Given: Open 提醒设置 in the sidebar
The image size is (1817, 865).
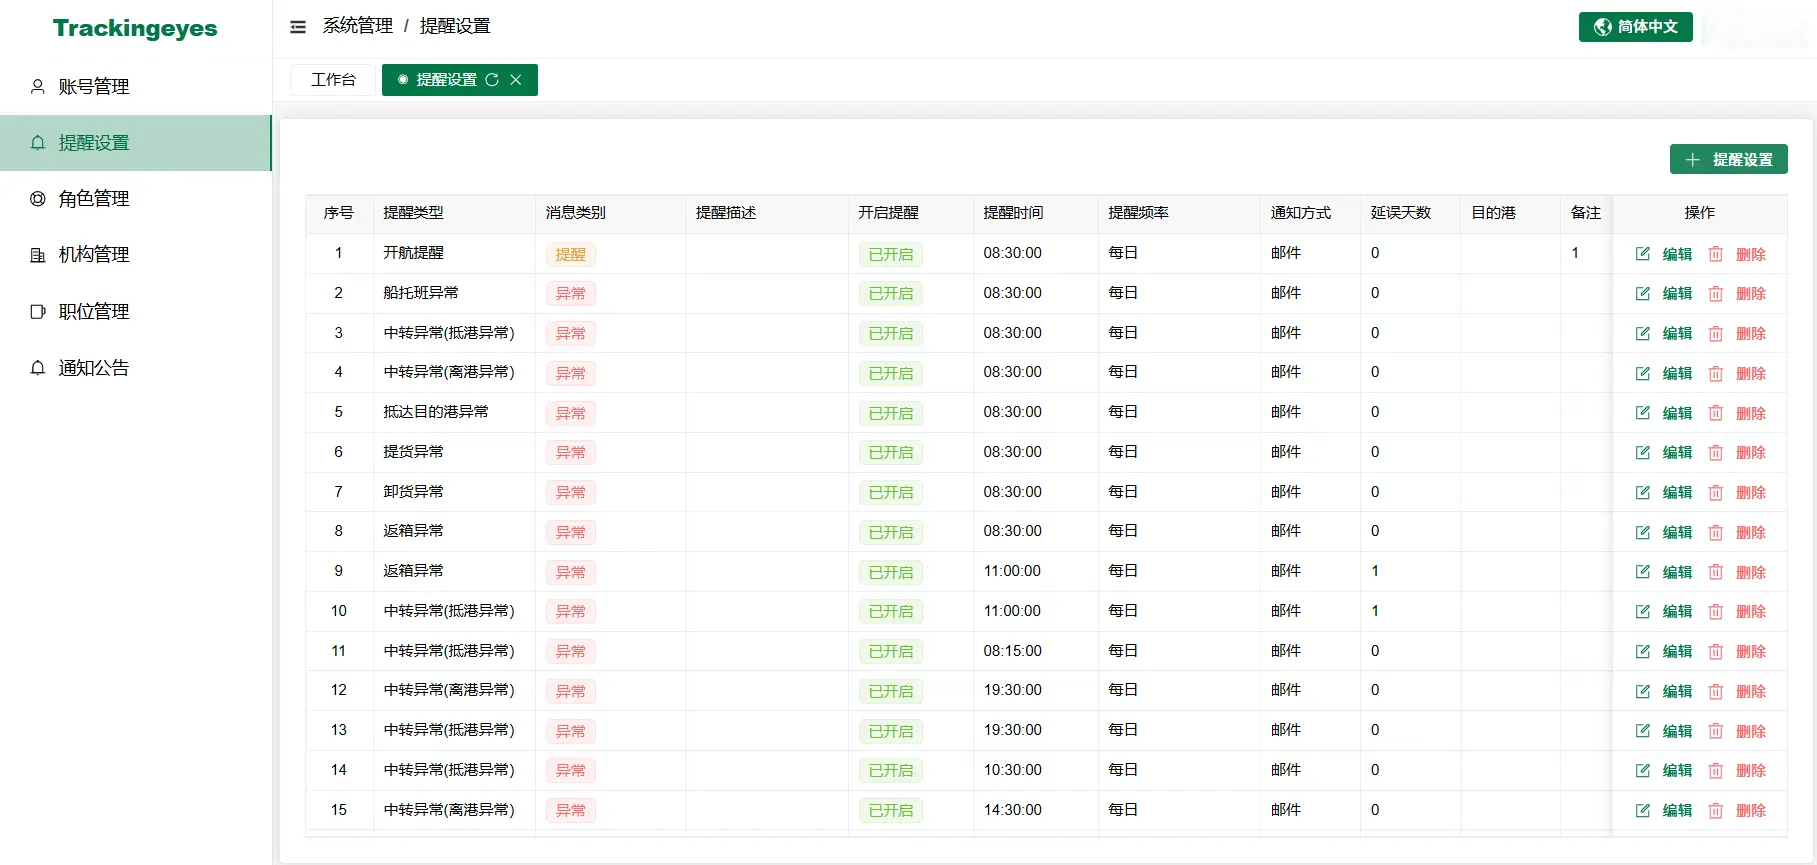Looking at the screenshot, I should [136, 143].
